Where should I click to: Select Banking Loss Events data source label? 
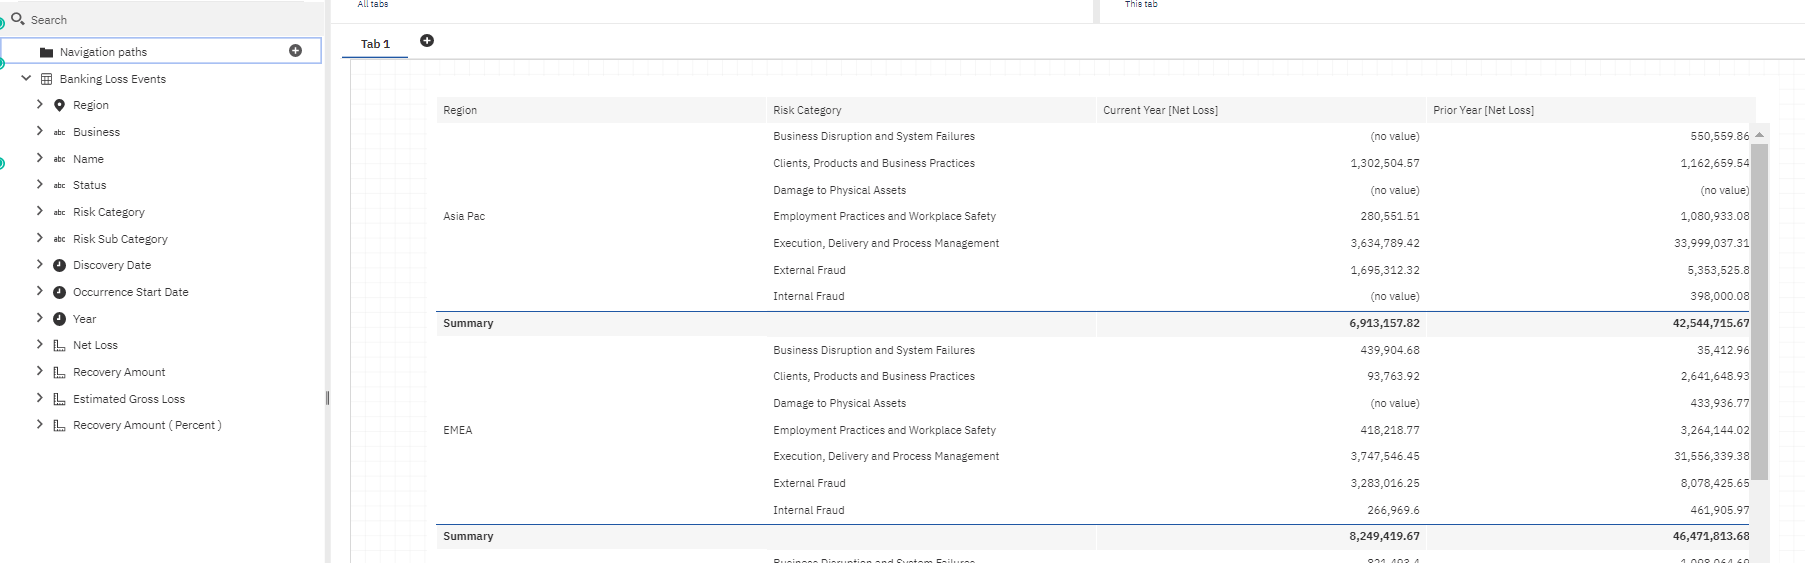pyautogui.click(x=113, y=79)
